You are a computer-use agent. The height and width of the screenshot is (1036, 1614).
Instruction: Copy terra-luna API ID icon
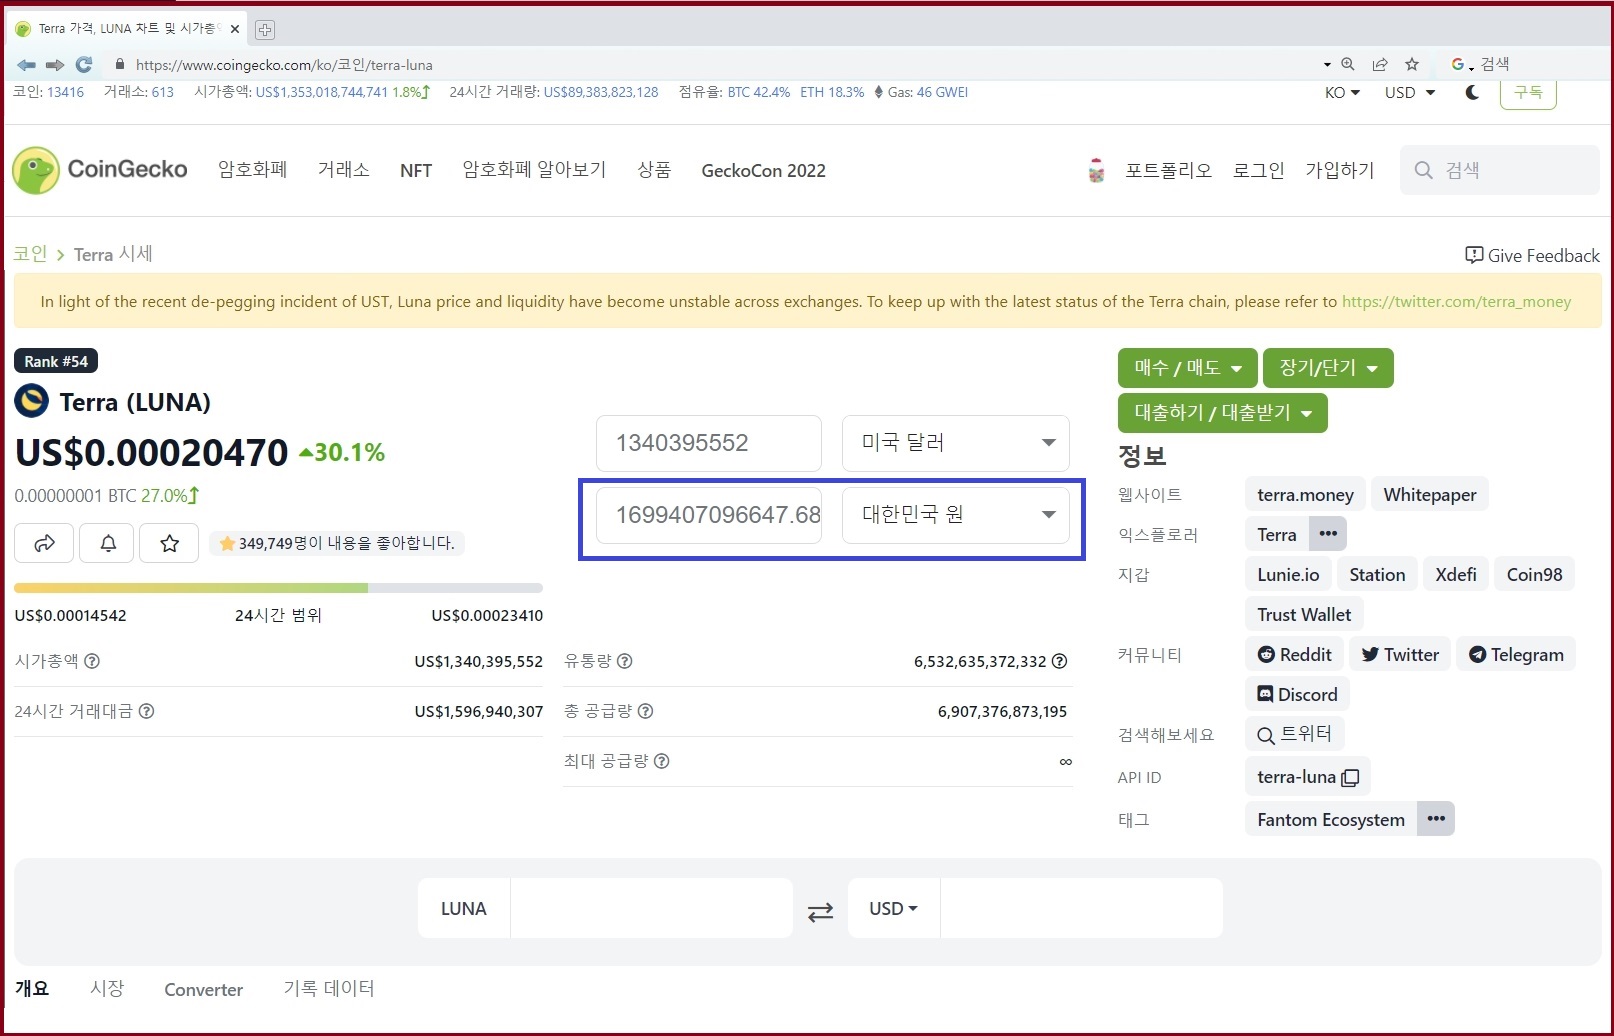coord(1350,777)
